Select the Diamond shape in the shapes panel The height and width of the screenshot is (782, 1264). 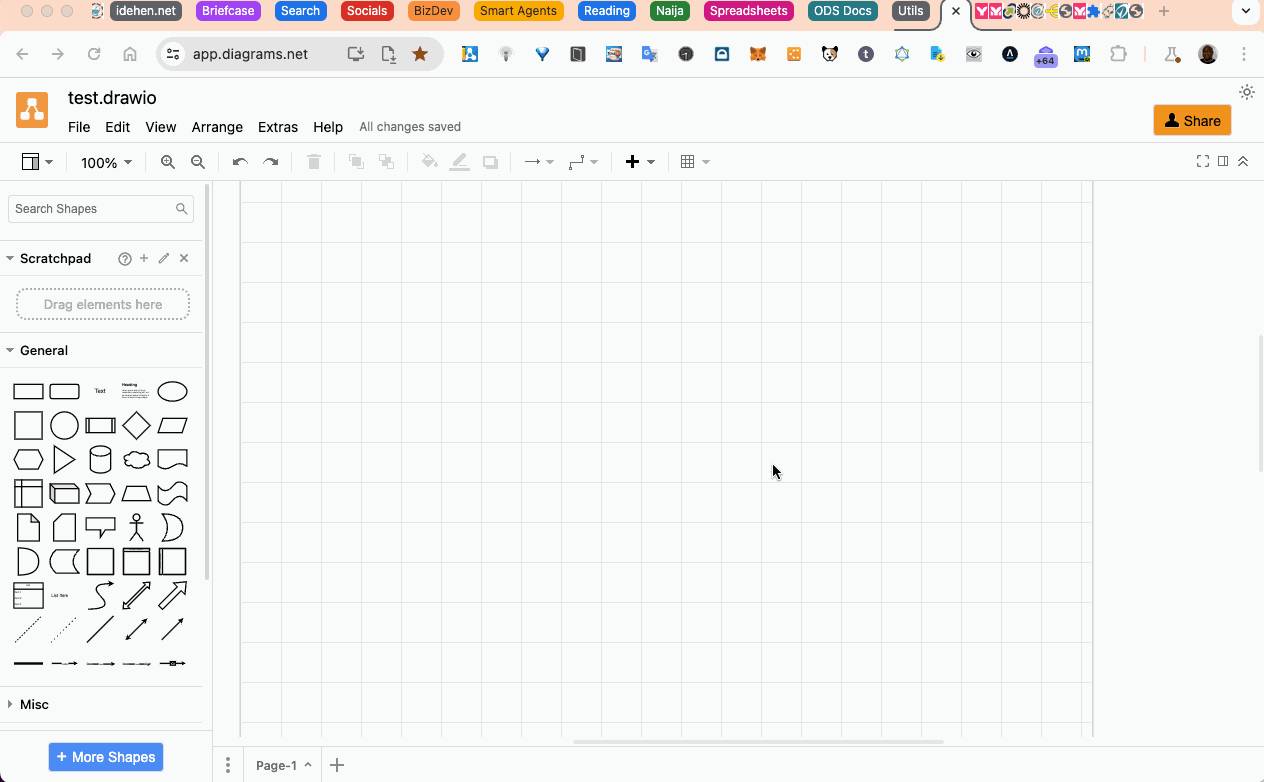coord(136,425)
